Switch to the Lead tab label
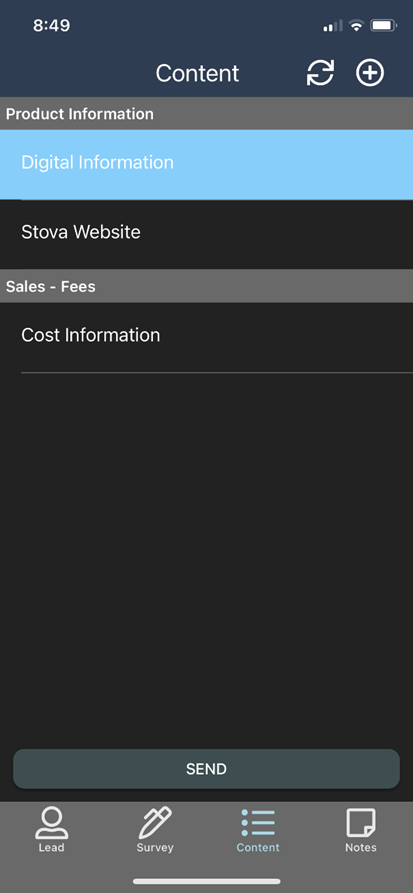 pos(51,847)
